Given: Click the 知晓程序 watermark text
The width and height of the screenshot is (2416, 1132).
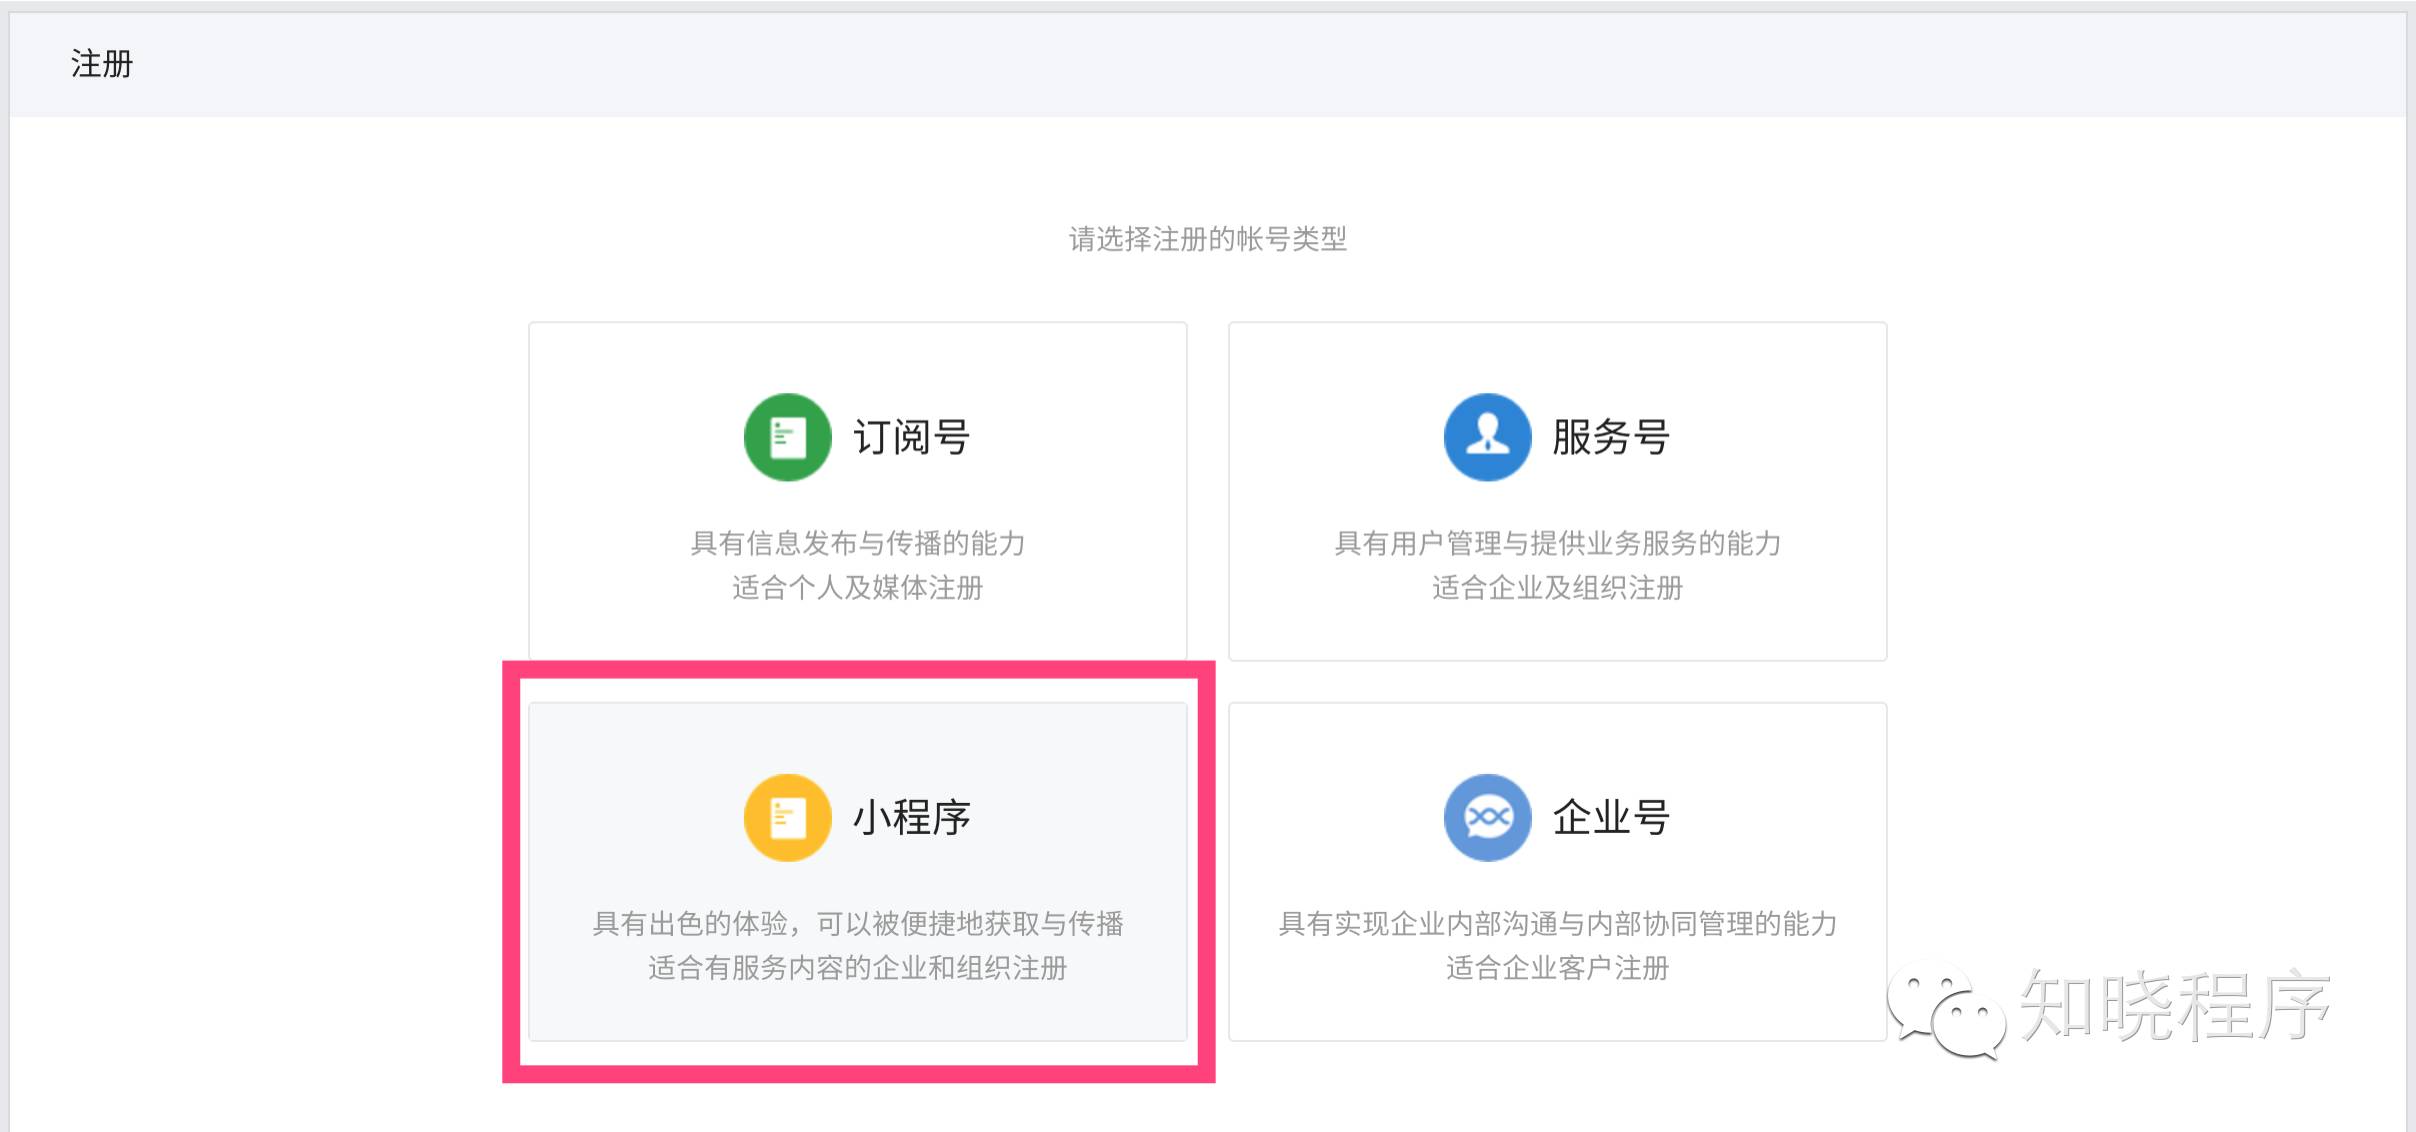Looking at the screenshot, I should click(x=2175, y=1006).
